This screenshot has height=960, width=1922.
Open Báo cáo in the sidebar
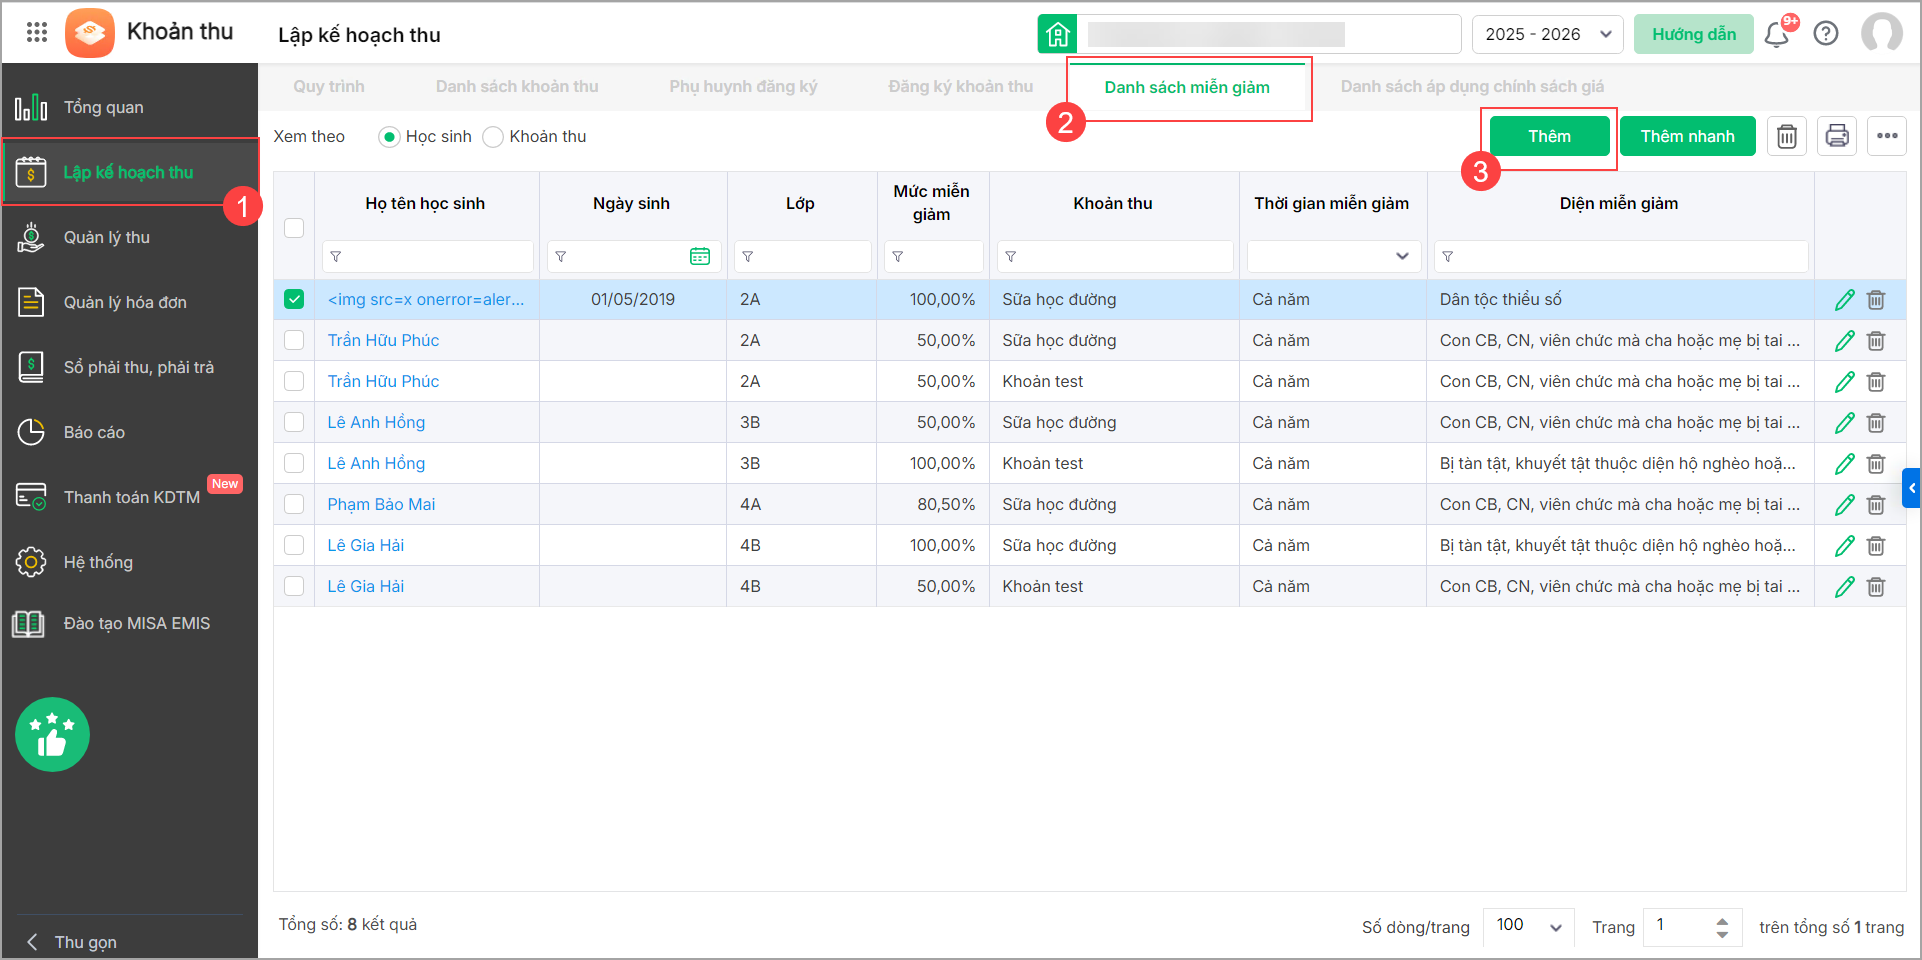point(130,432)
